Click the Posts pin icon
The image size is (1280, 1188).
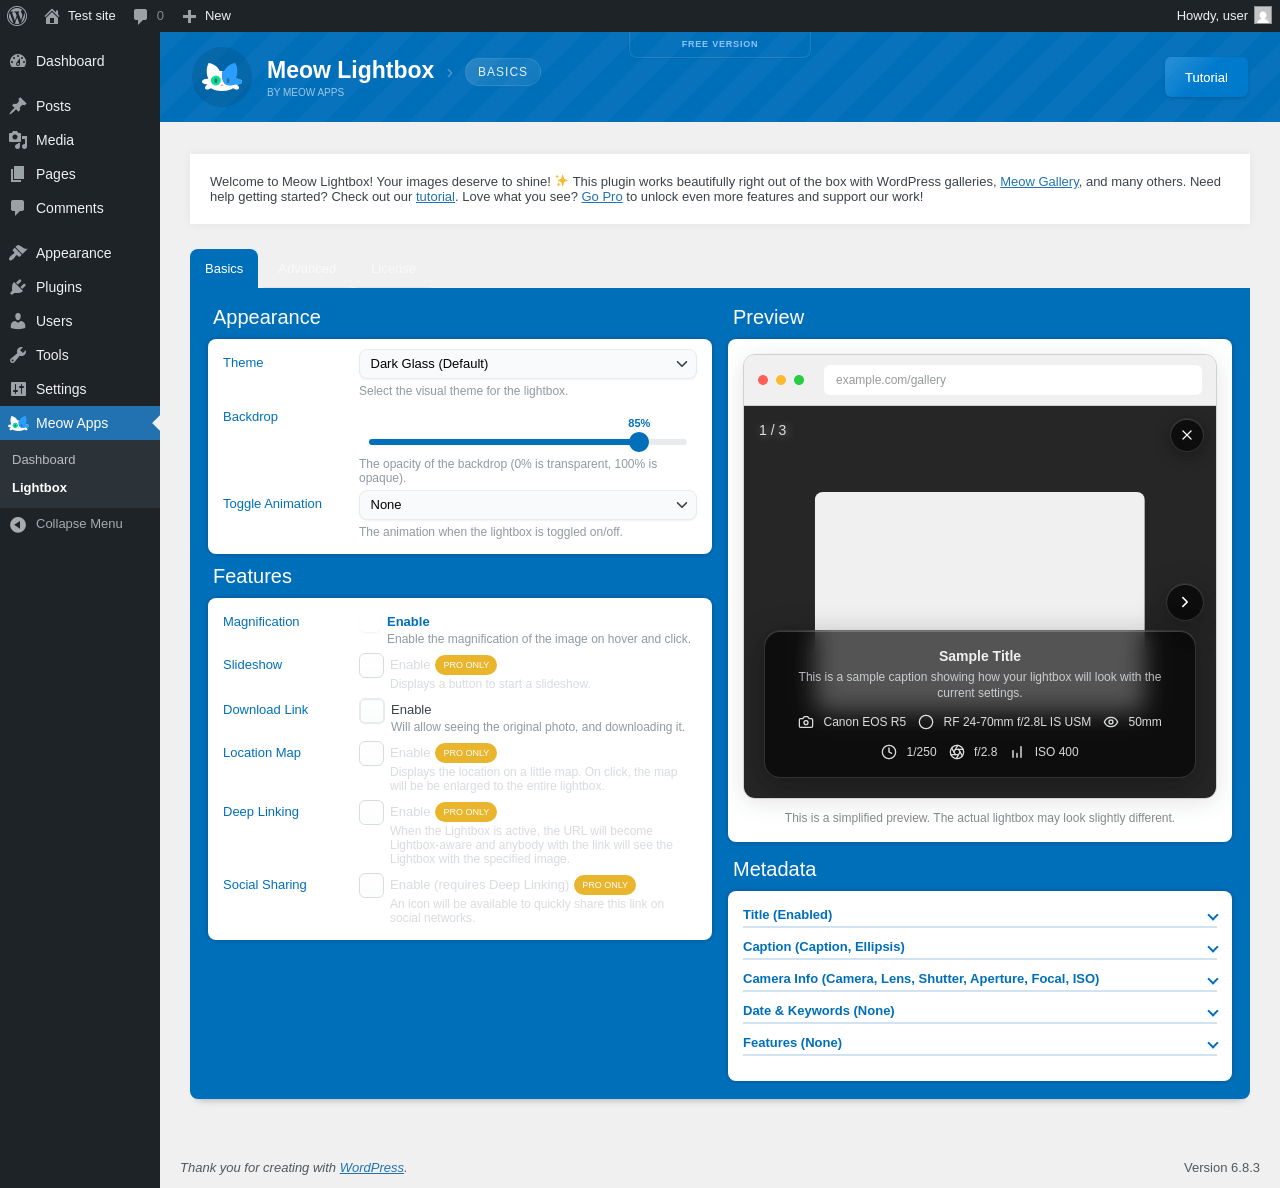click(x=18, y=106)
